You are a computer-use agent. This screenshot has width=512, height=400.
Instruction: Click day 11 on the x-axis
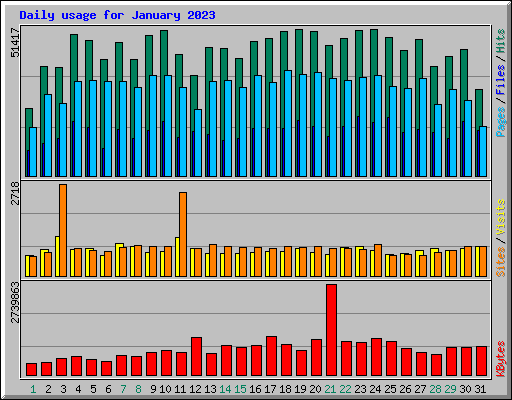click(x=180, y=389)
